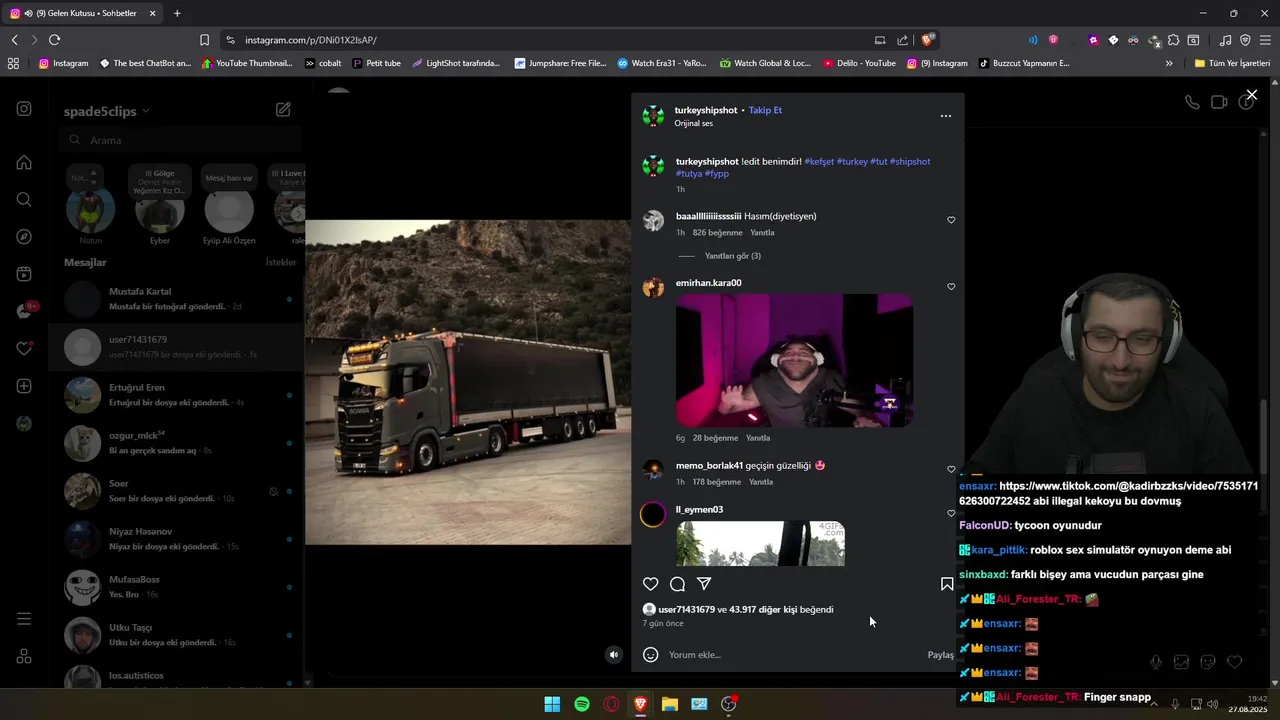
Task: Save the post with bookmark icon
Action: coord(947,584)
